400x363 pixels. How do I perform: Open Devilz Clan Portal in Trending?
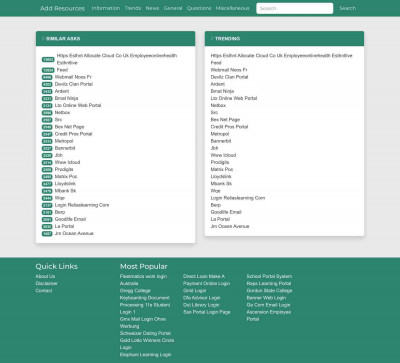tap(229, 77)
